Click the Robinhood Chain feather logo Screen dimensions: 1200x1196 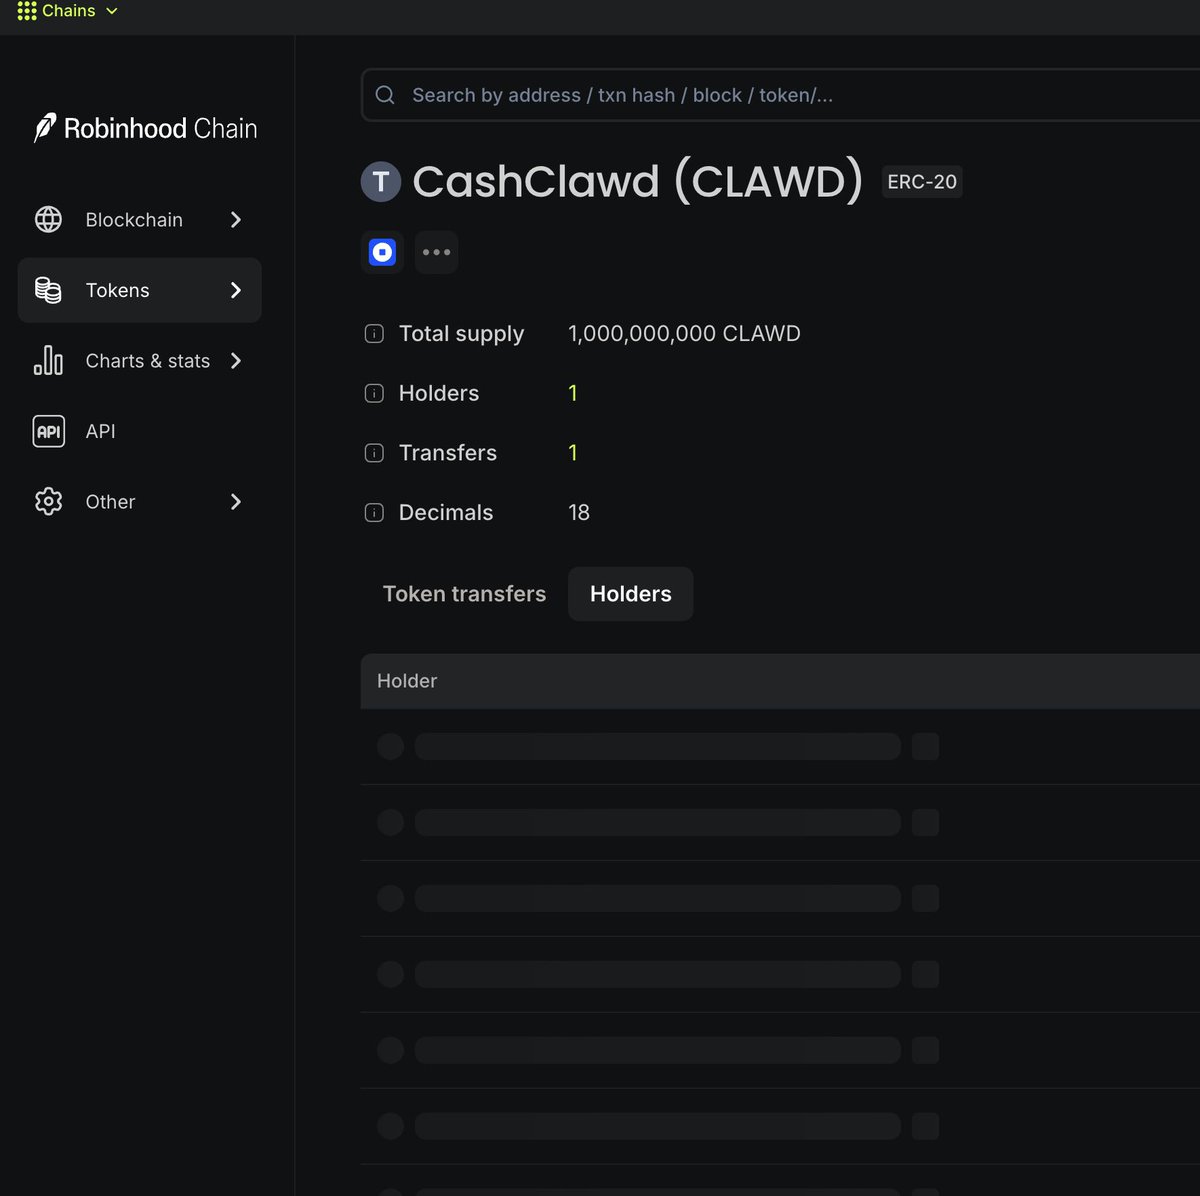point(45,128)
